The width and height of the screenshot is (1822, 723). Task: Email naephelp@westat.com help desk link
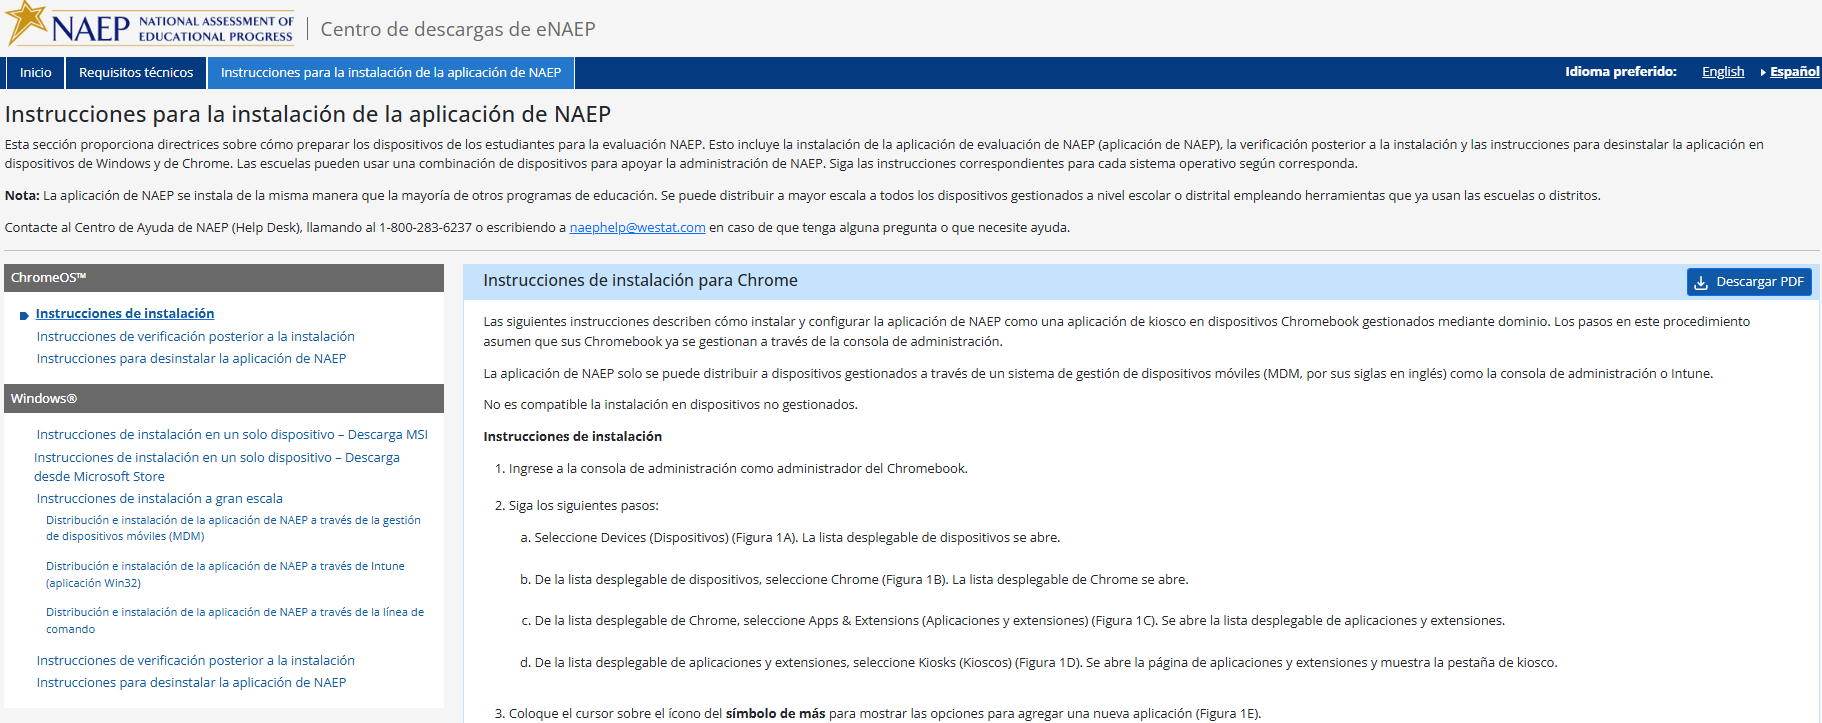click(638, 228)
